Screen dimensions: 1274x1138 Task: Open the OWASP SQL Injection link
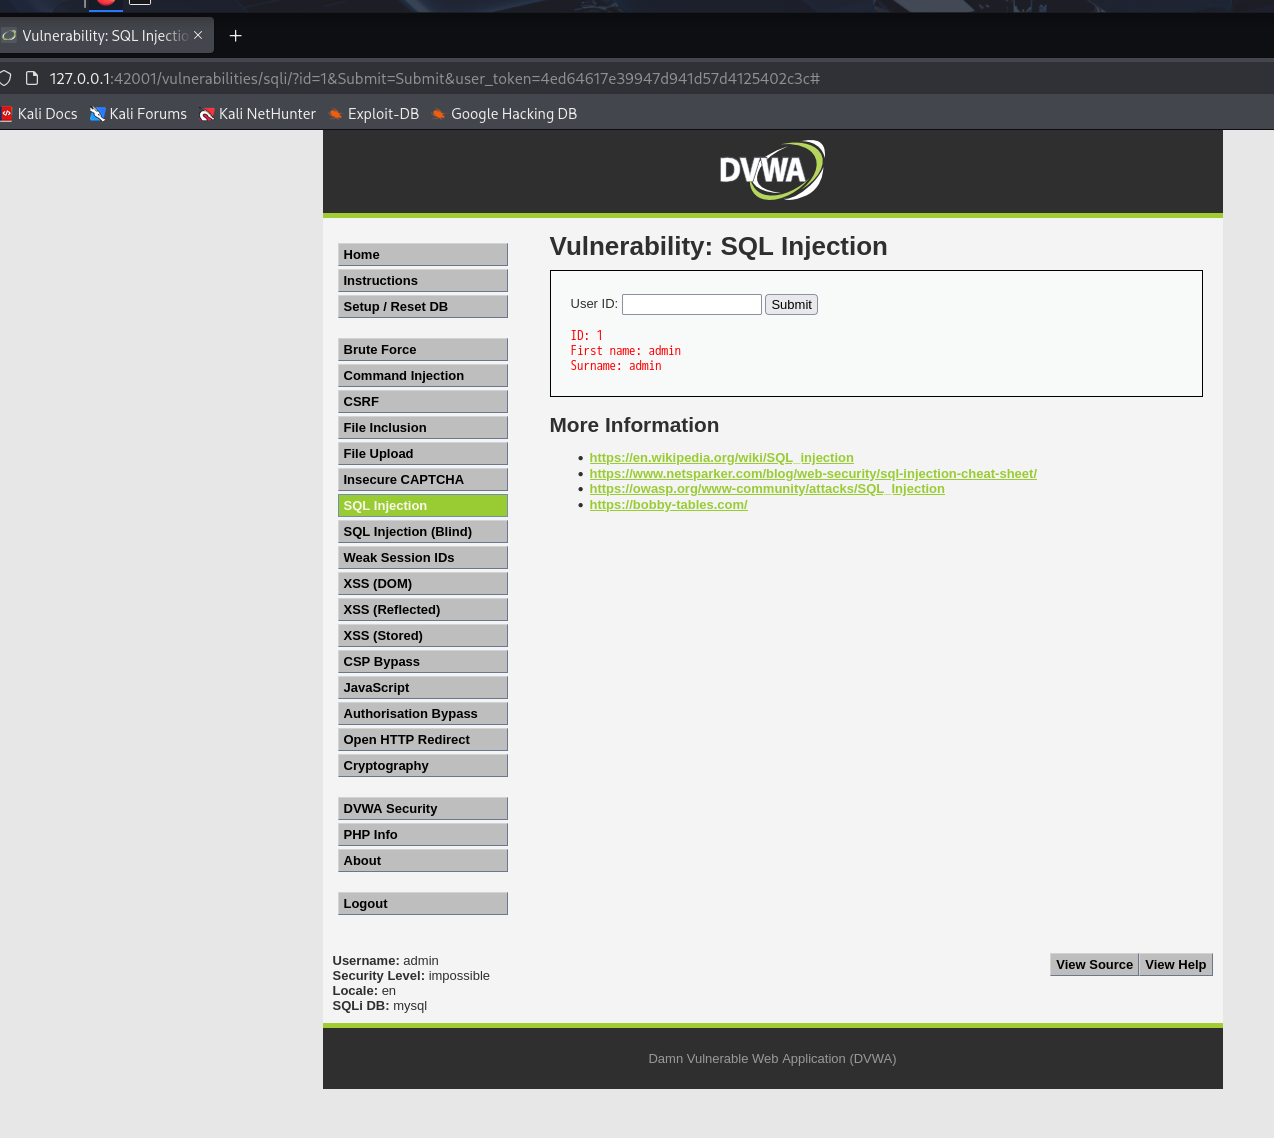click(767, 489)
